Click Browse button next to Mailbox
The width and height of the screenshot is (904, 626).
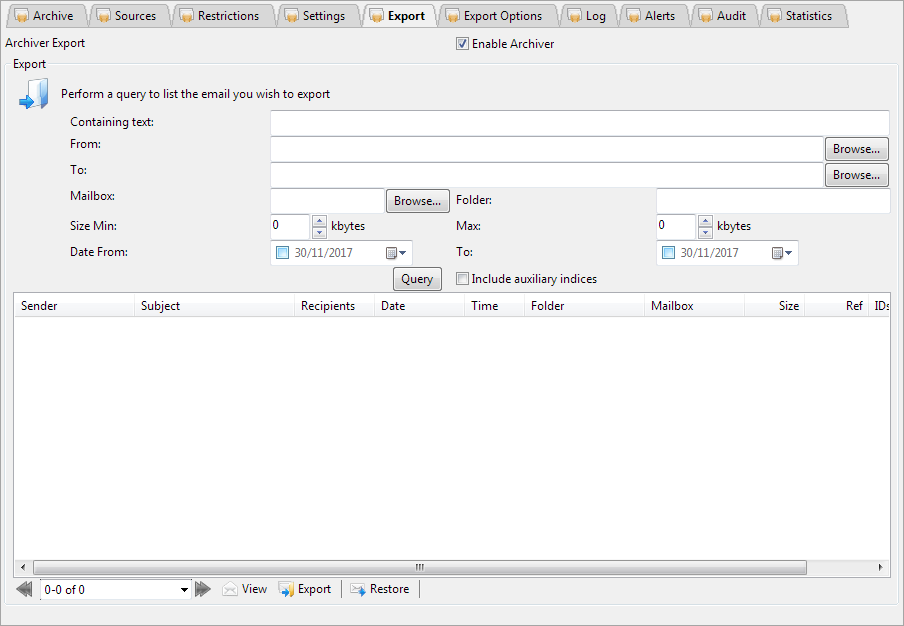417,201
